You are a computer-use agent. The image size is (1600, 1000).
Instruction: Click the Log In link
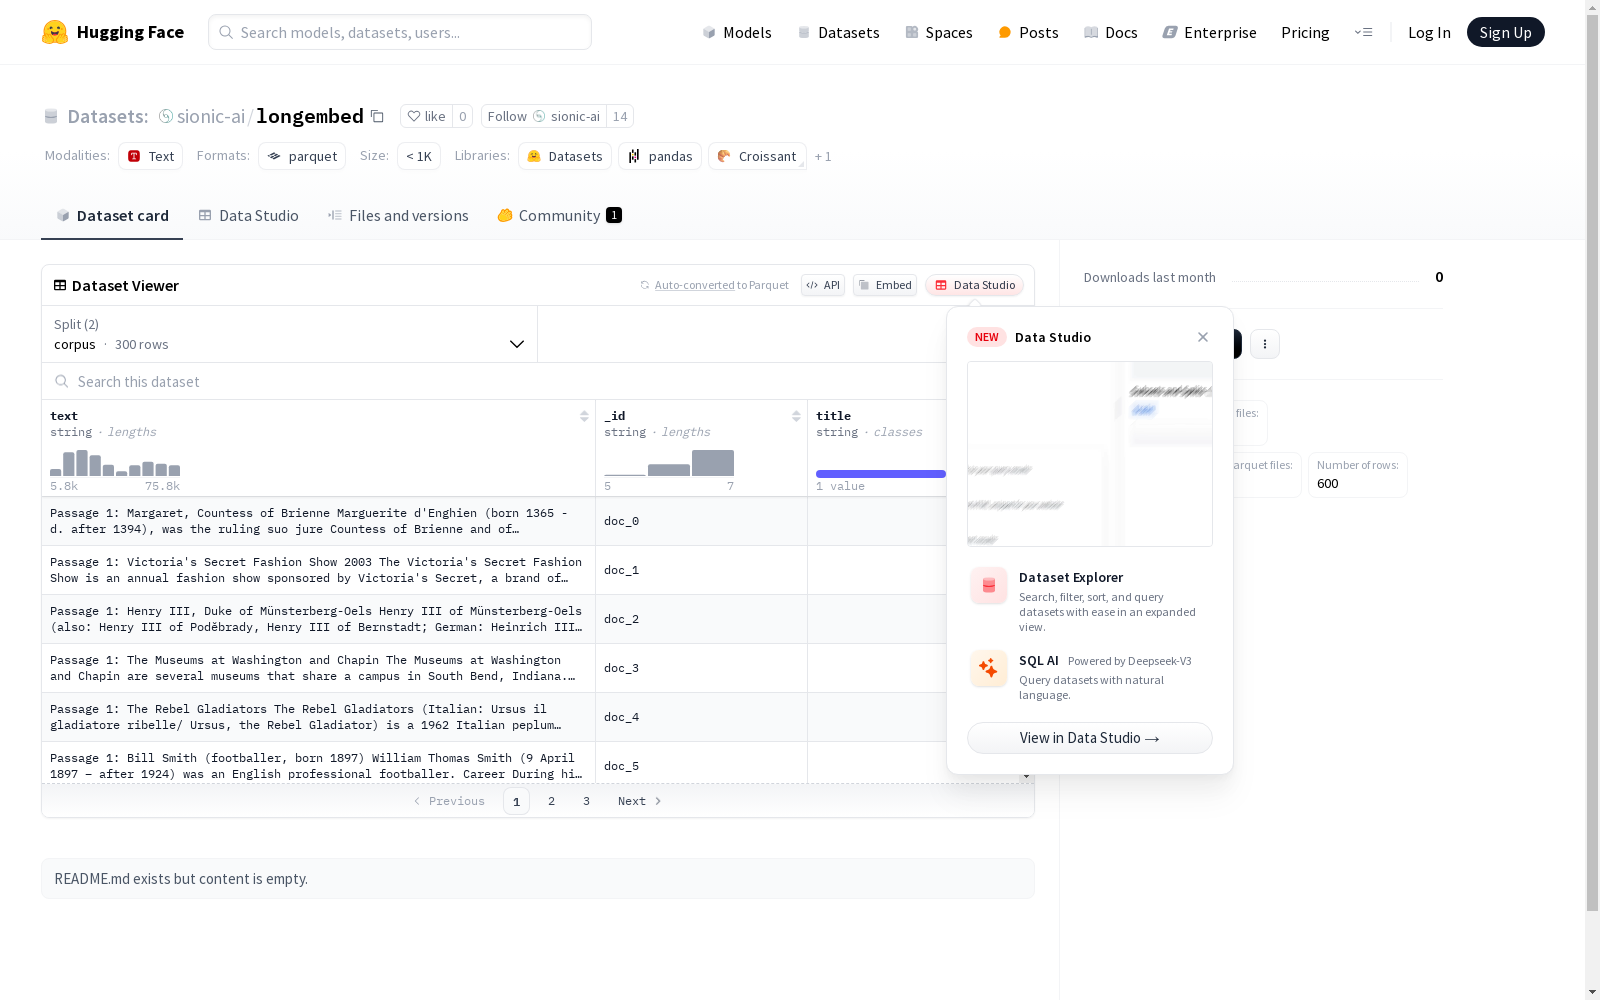(1429, 32)
